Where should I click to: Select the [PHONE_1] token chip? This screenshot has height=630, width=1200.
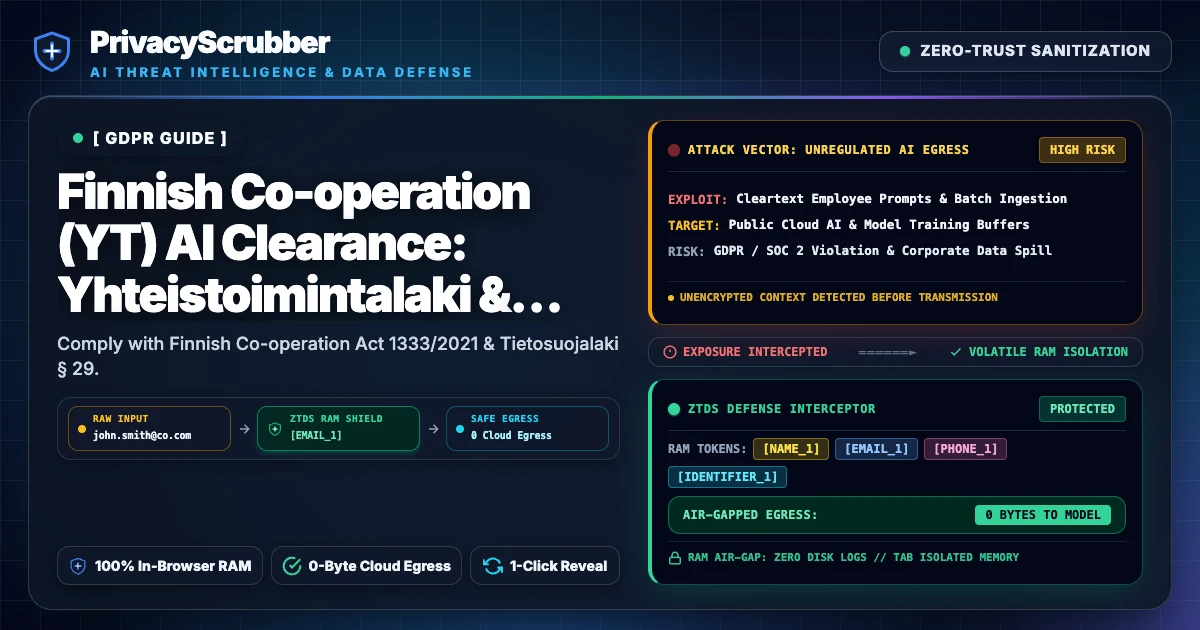(965, 449)
